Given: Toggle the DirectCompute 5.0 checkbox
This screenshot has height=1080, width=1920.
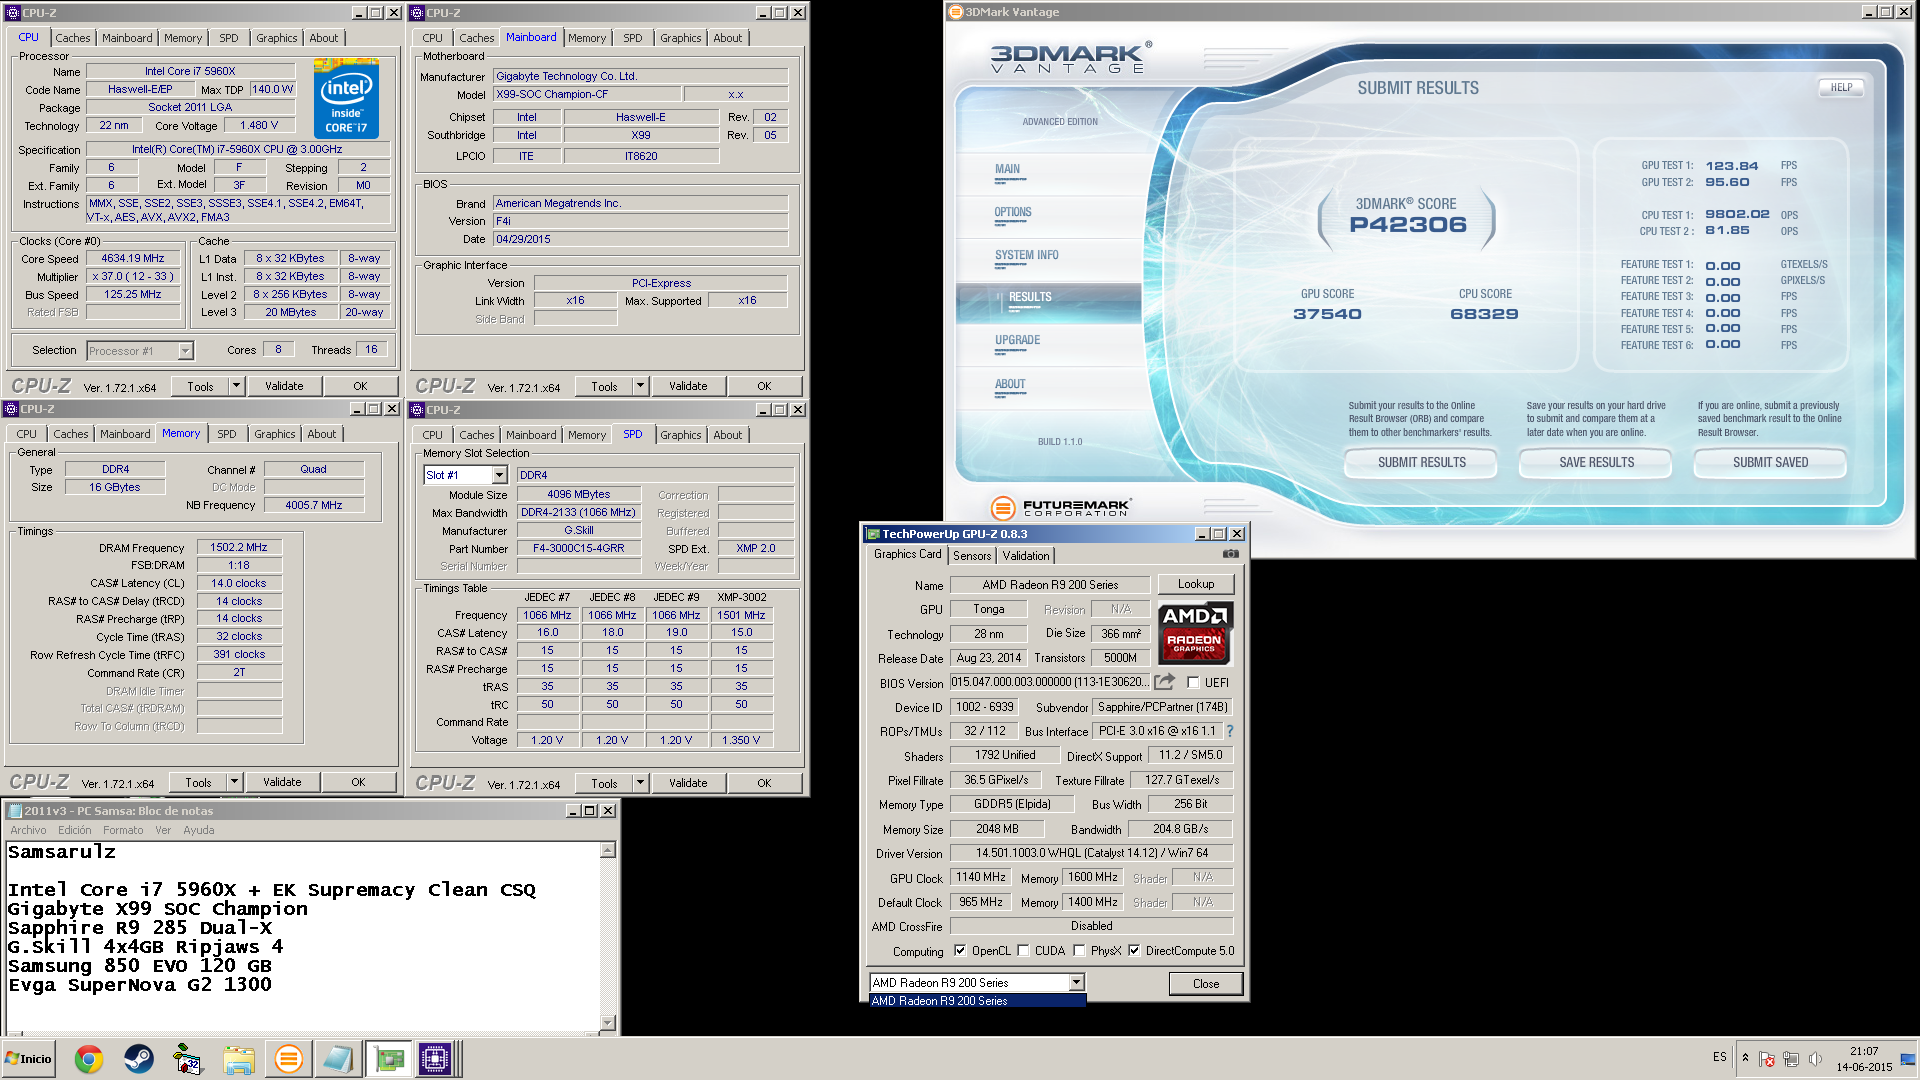Looking at the screenshot, I should tap(1134, 951).
